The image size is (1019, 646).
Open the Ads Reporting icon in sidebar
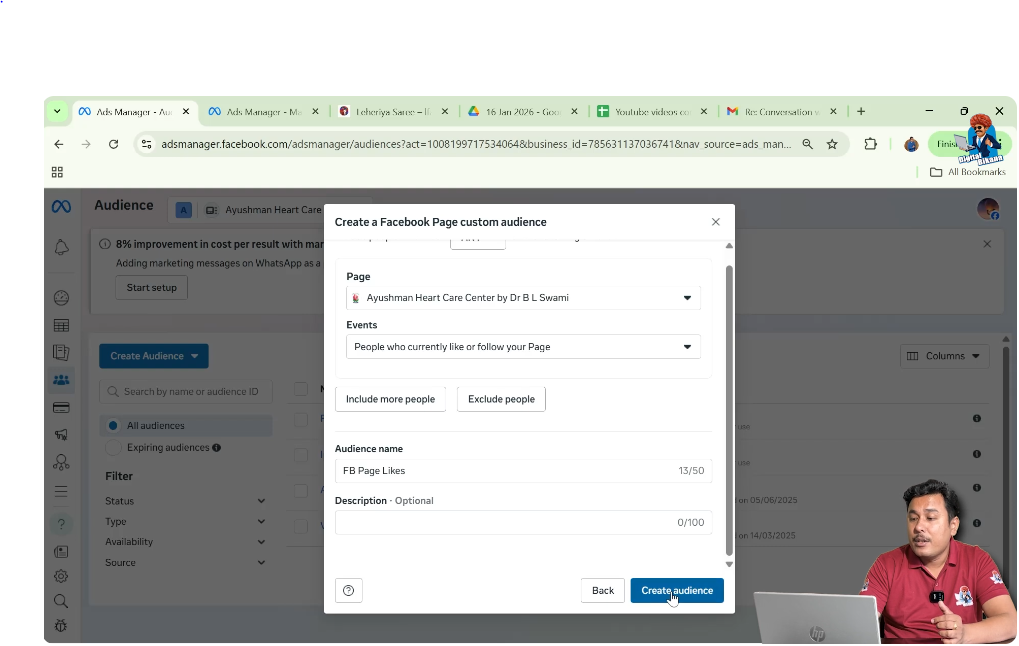61,352
